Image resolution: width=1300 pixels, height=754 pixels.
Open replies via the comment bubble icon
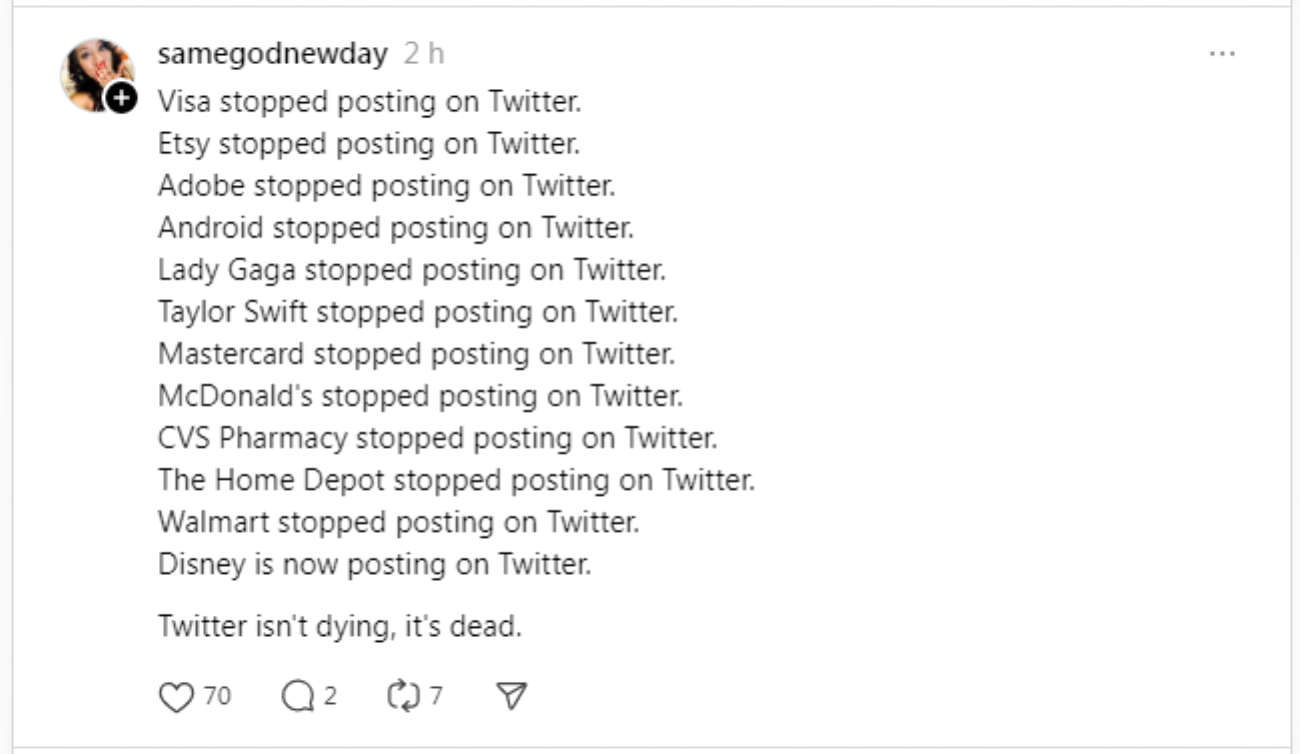click(x=298, y=697)
